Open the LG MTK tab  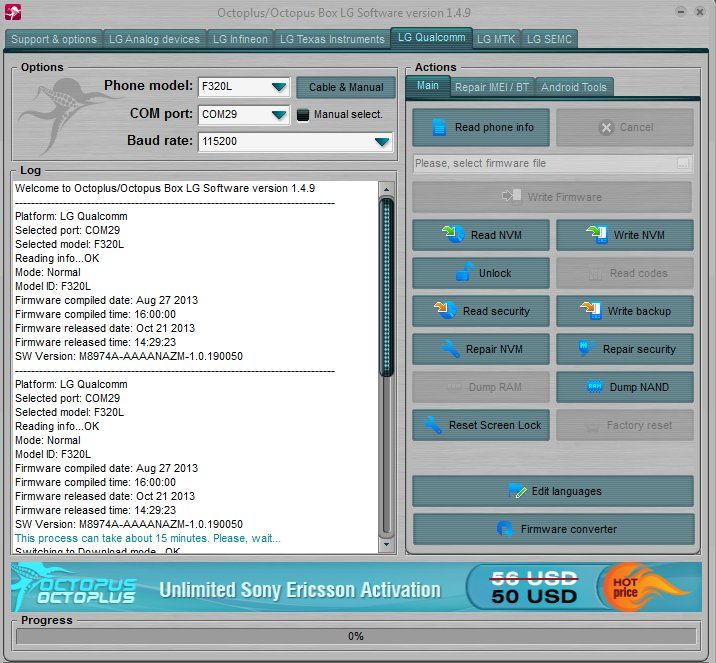point(496,39)
